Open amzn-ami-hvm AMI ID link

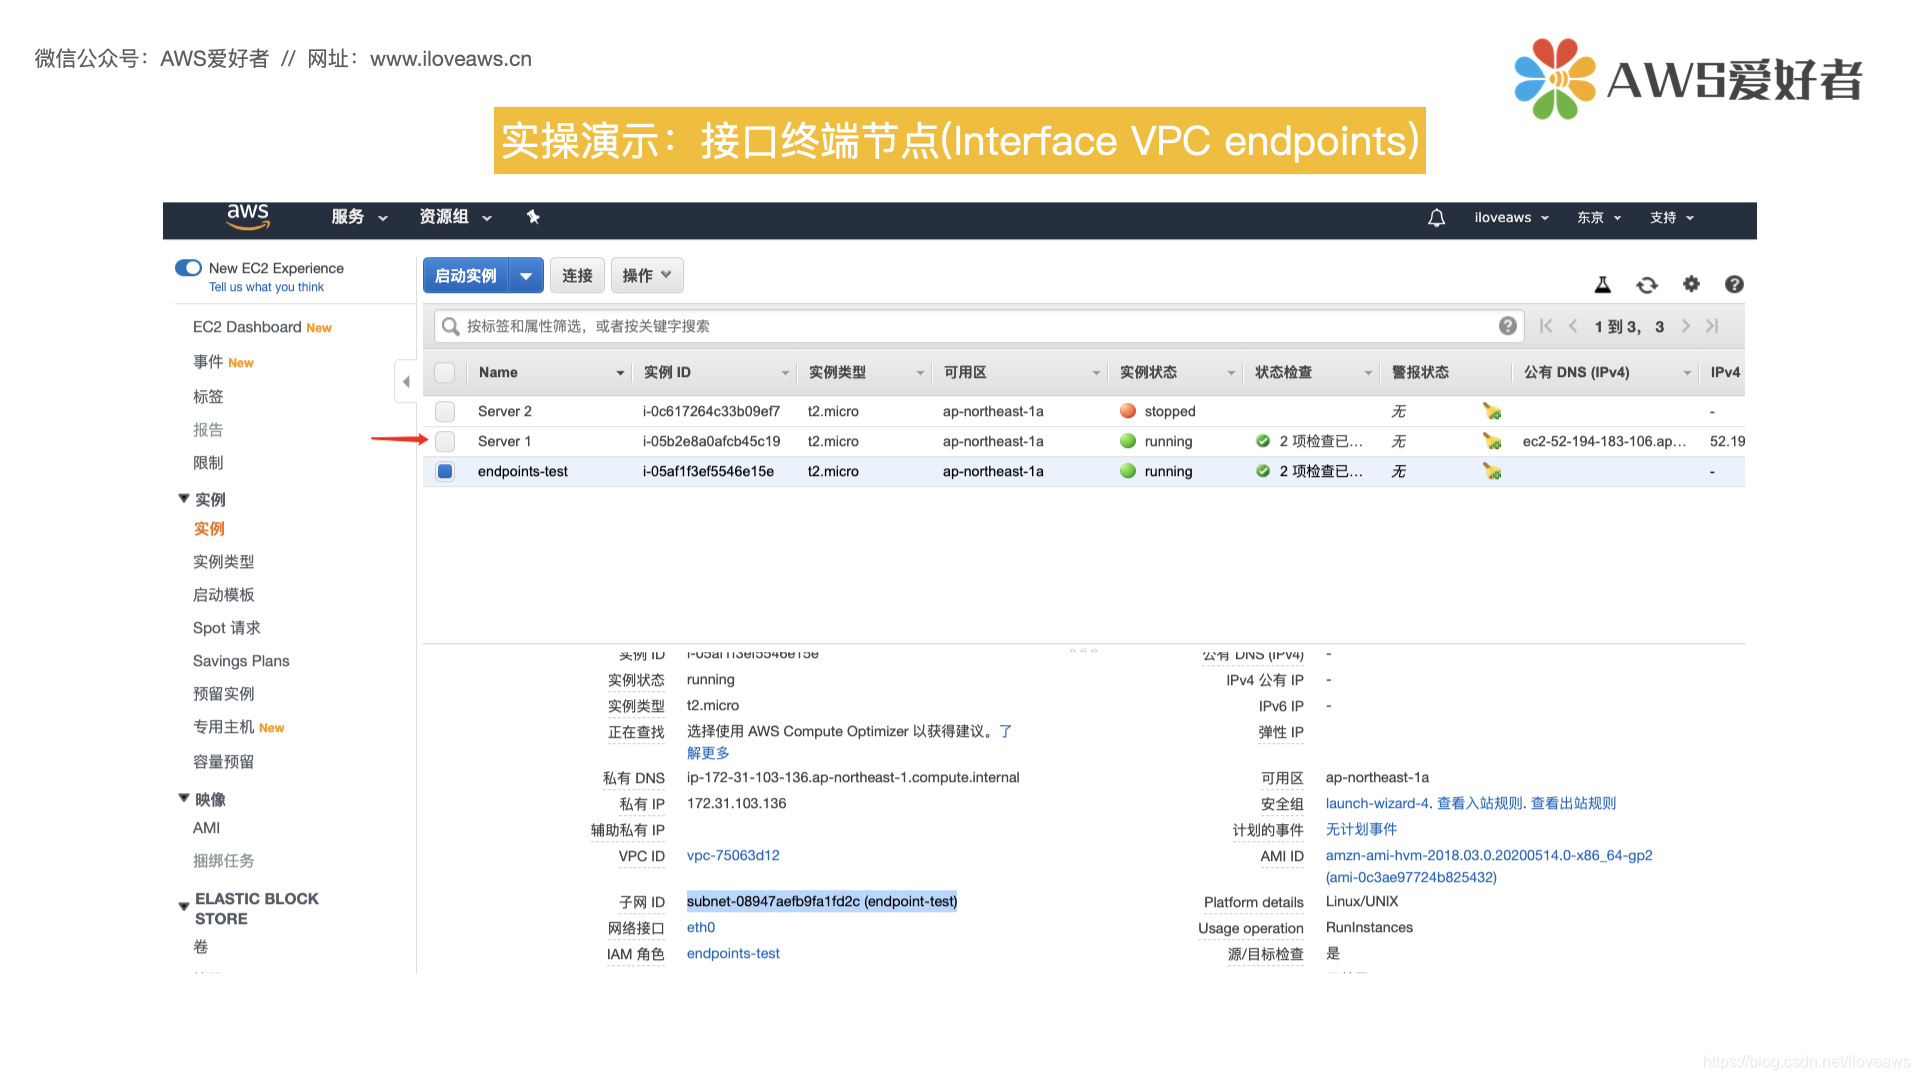click(1489, 866)
